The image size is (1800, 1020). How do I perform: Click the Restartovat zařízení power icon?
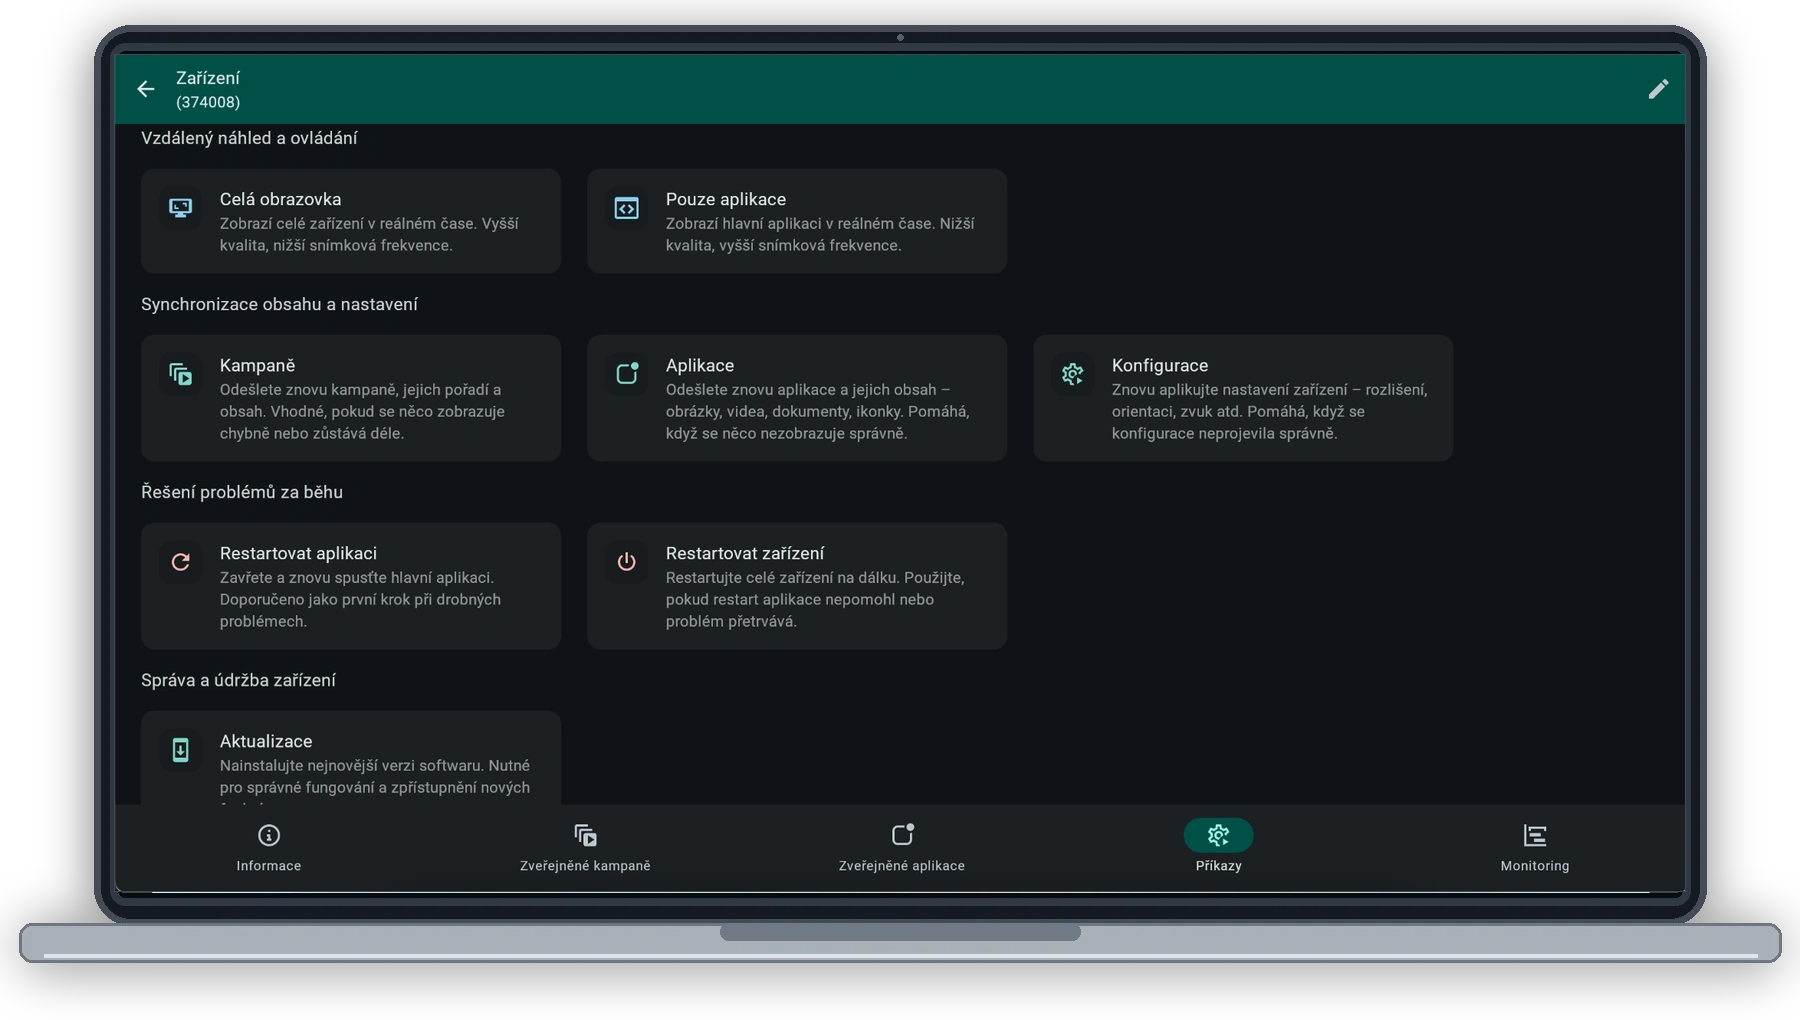pyautogui.click(x=627, y=562)
